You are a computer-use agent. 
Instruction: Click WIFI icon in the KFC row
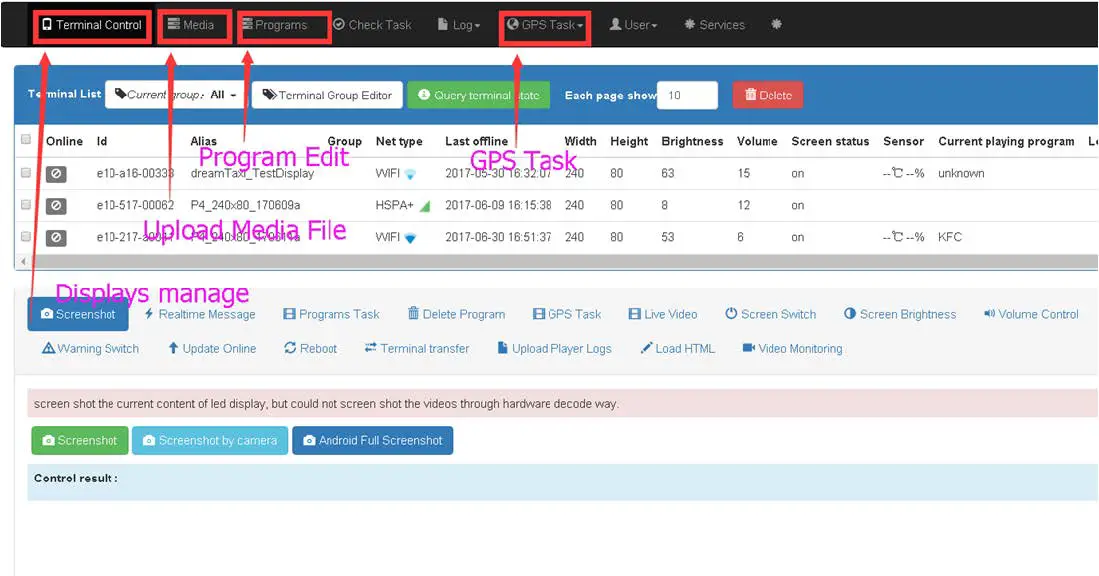(x=411, y=238)
